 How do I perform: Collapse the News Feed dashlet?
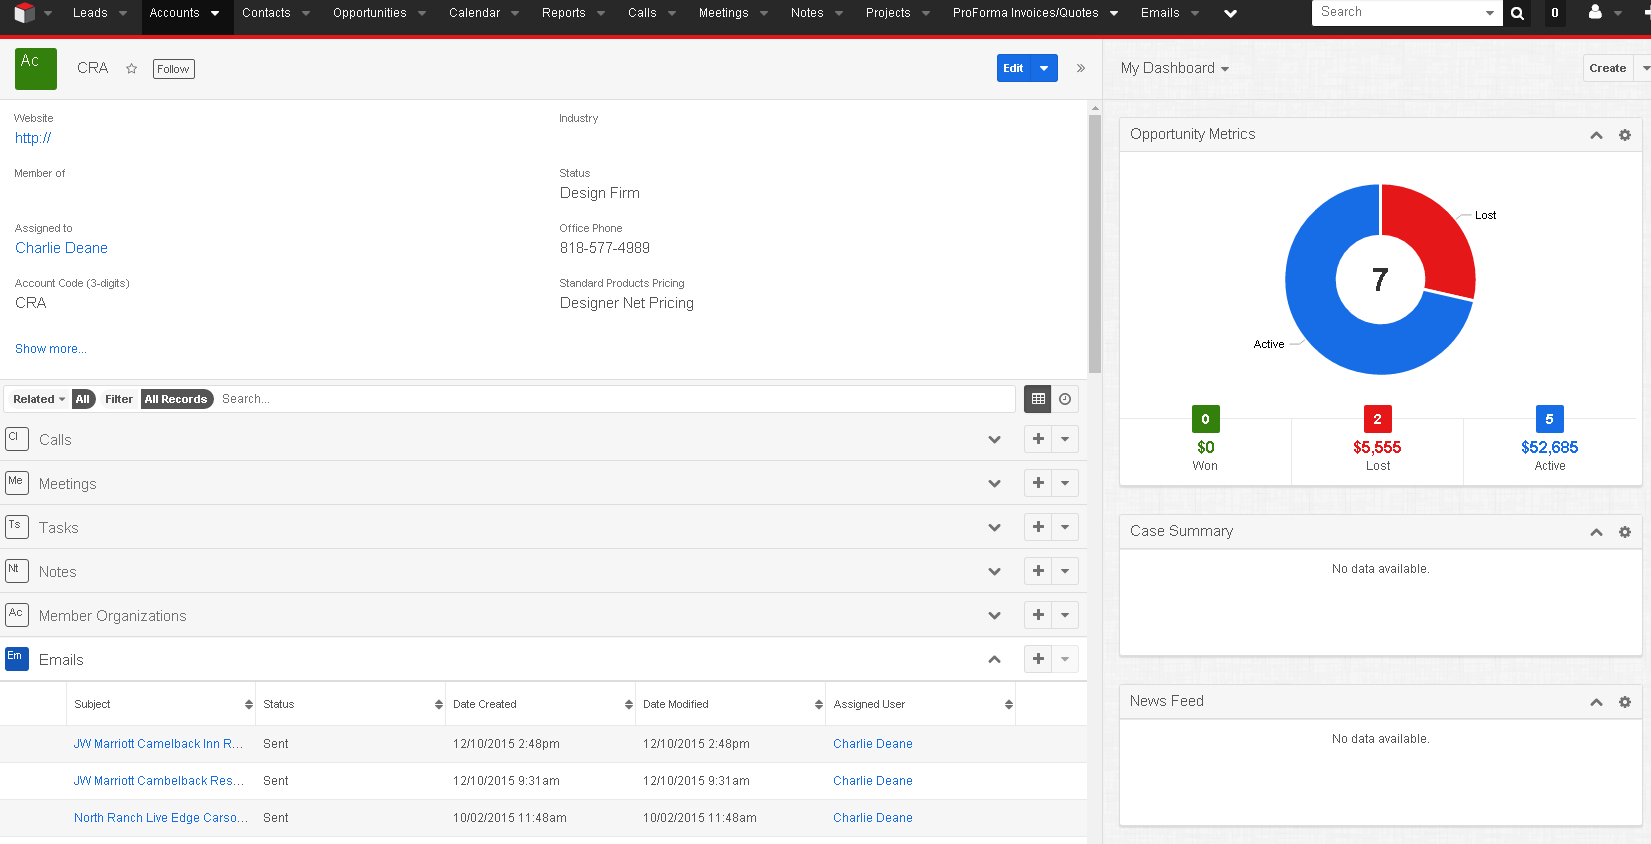1596,702
